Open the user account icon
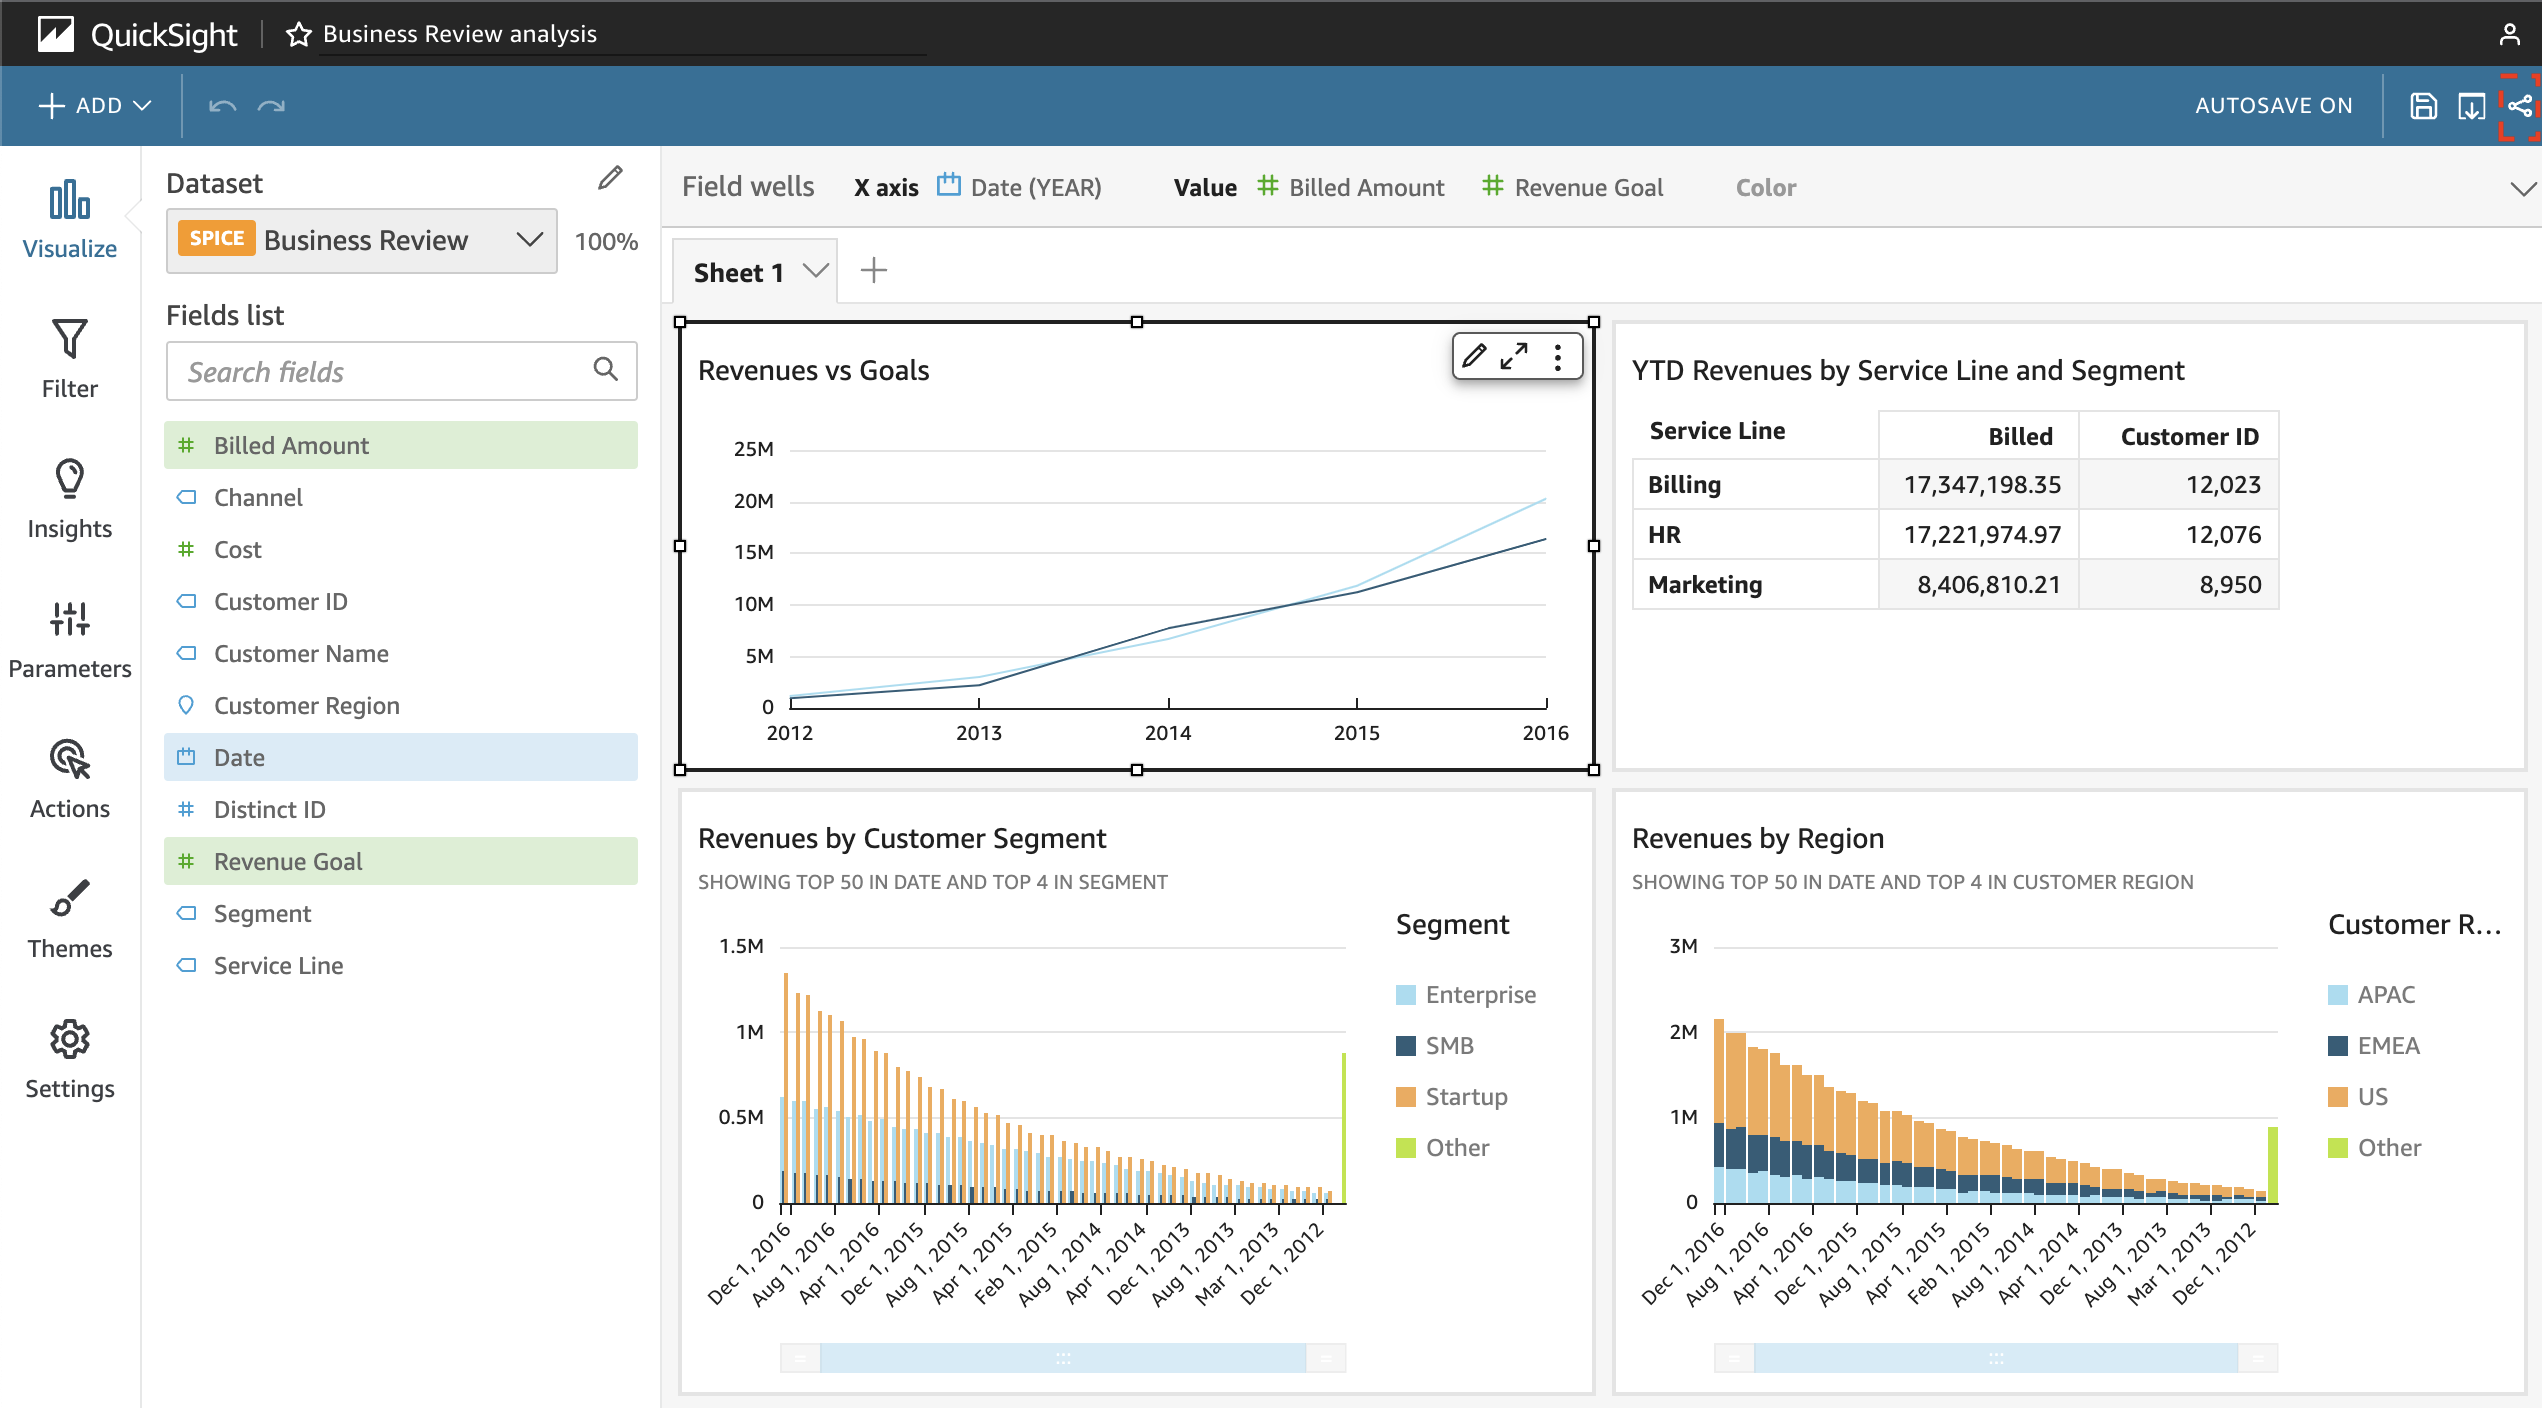 [2510, 34]
